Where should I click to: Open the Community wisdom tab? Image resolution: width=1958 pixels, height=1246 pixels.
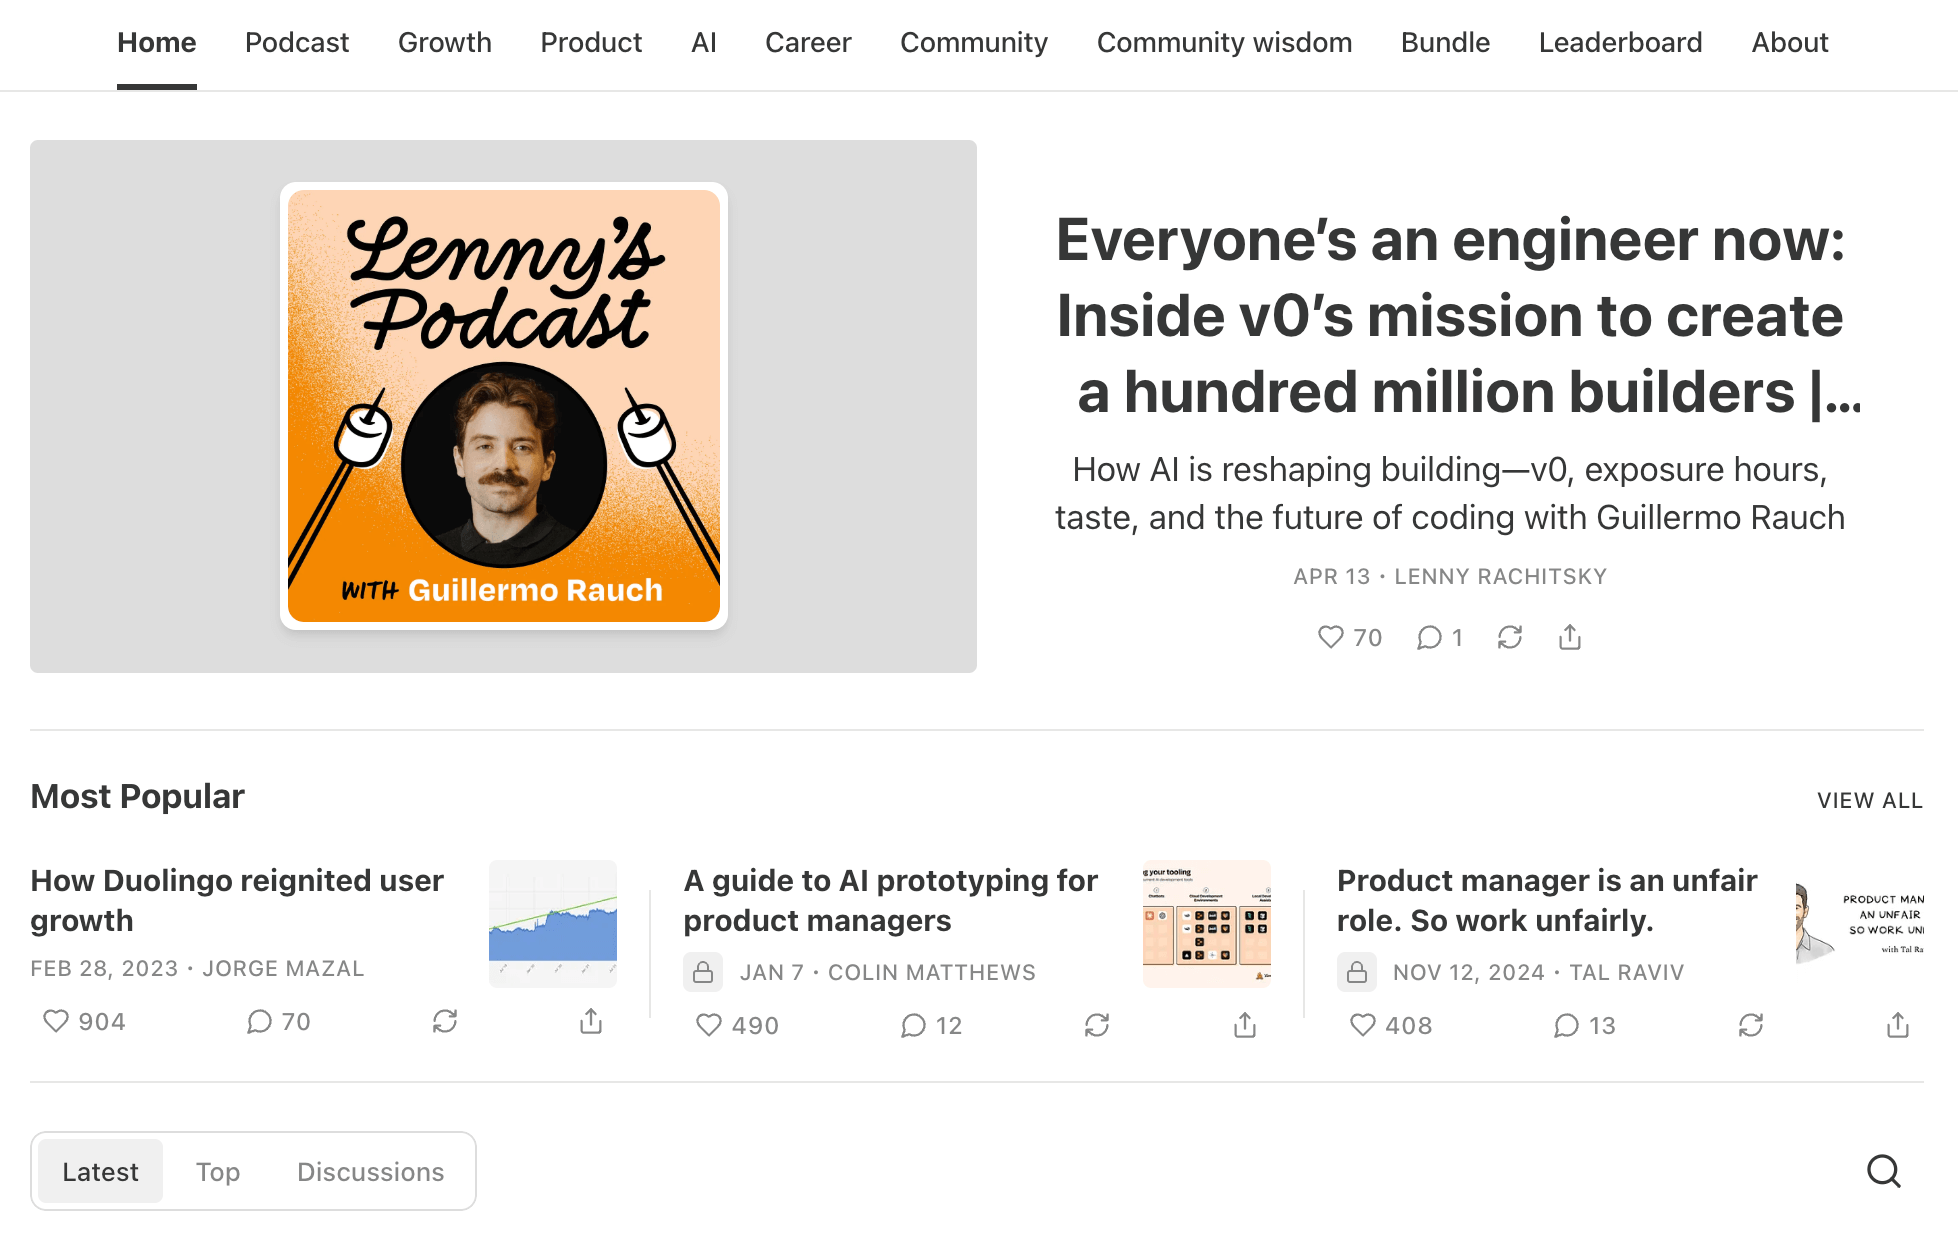1224,43
